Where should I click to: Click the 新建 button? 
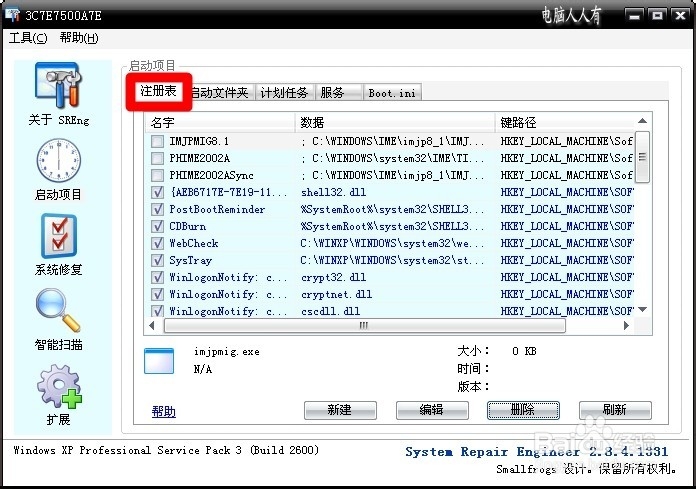[340, 410]
